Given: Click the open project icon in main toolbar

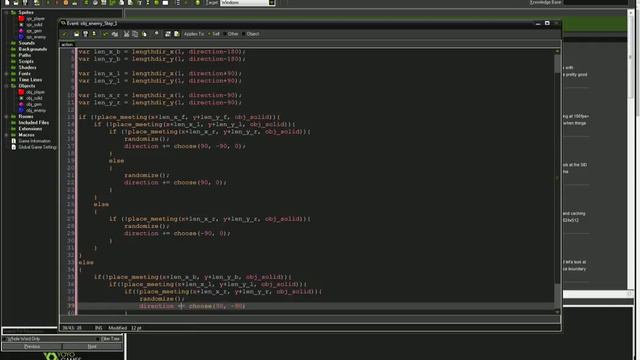Looking at the screenshot, I should click(x=16, y=2).
